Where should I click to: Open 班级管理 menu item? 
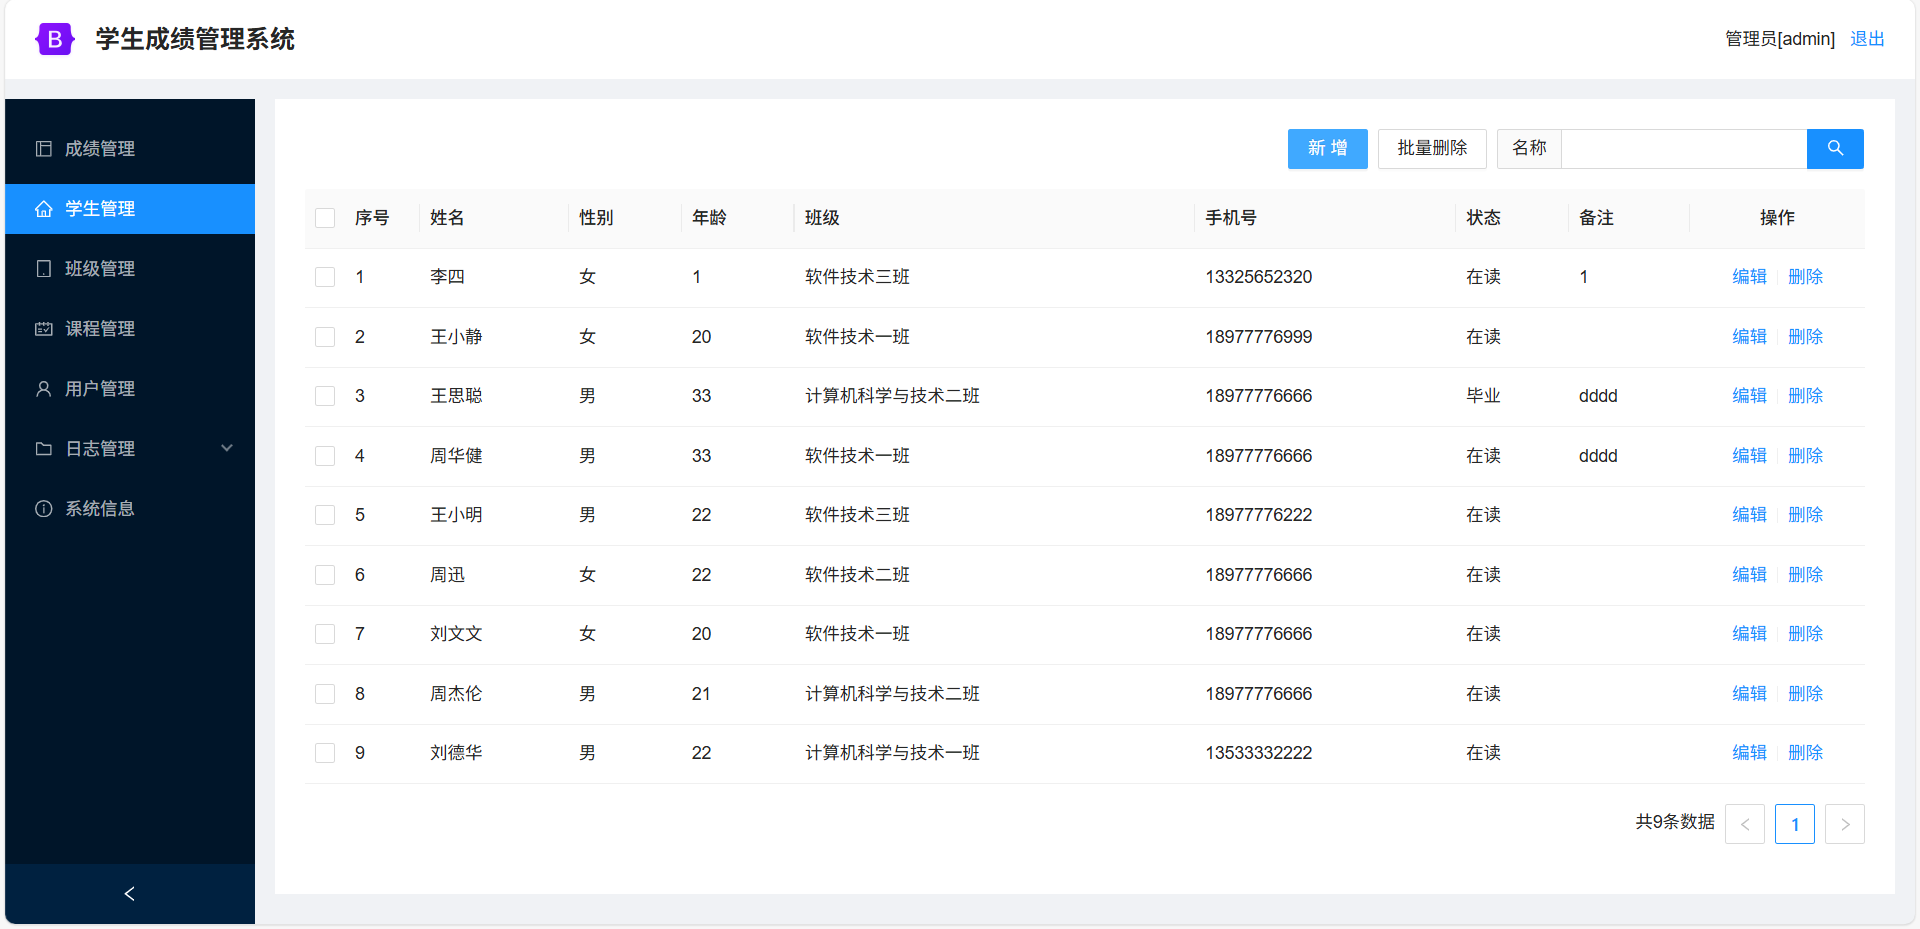130,268
